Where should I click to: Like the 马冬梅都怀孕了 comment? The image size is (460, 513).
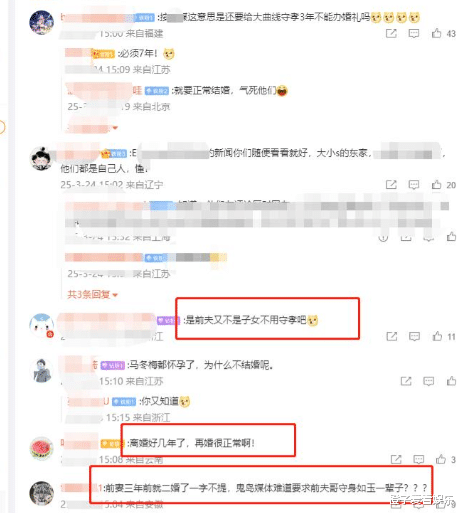tap(451, 381)
